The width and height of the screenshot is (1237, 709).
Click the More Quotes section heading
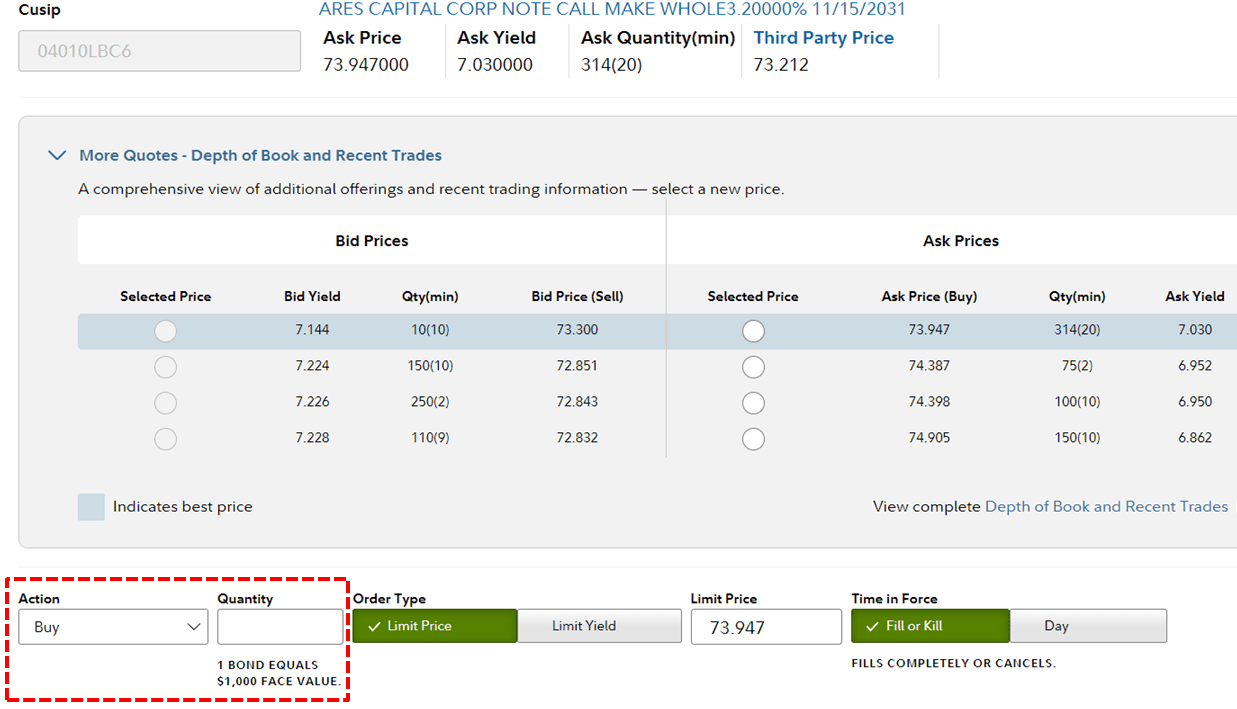click(260, 156)
